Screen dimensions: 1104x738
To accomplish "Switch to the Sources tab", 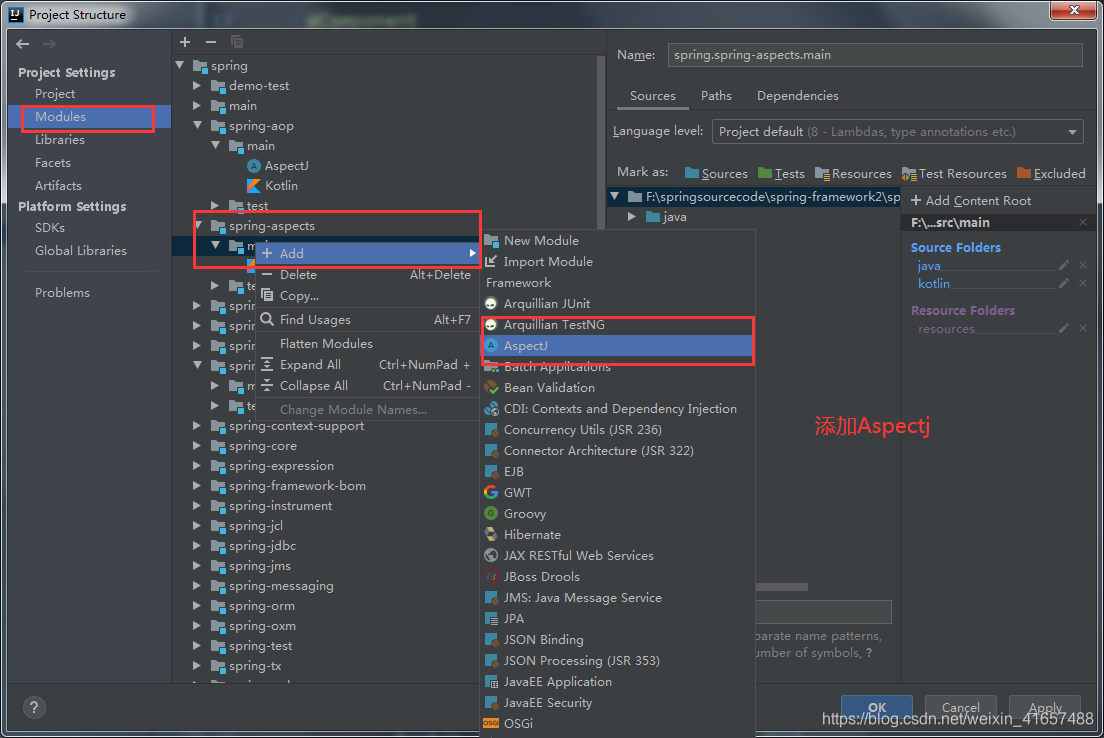I will click(653, 96).
